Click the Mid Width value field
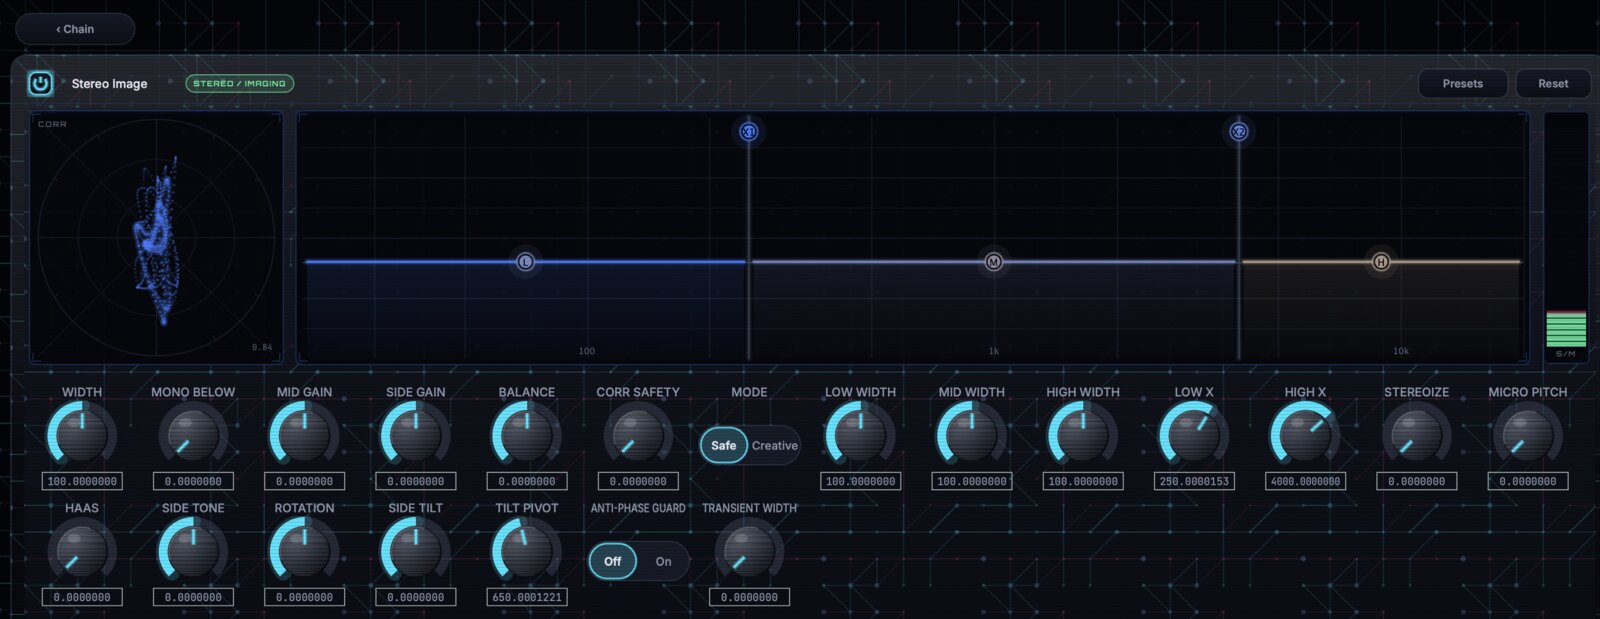 click(971, 481)
